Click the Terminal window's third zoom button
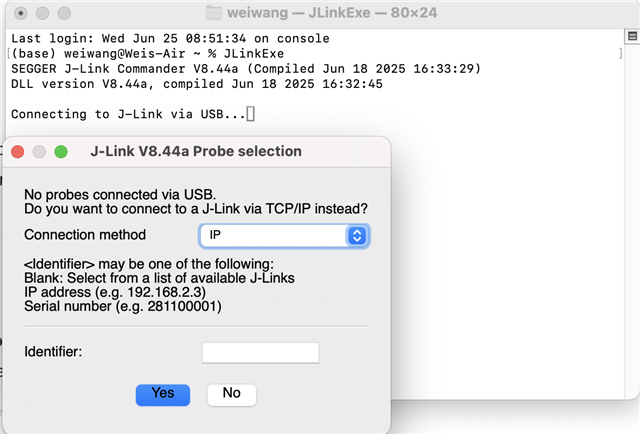Viewport: 640px width, 434px height. (64, 13)
